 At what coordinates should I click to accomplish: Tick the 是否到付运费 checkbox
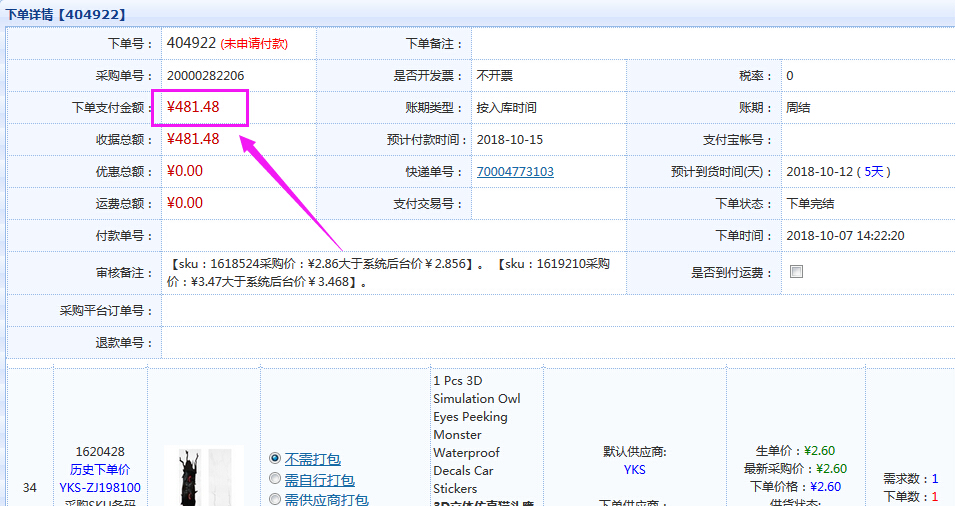point(796,272)
